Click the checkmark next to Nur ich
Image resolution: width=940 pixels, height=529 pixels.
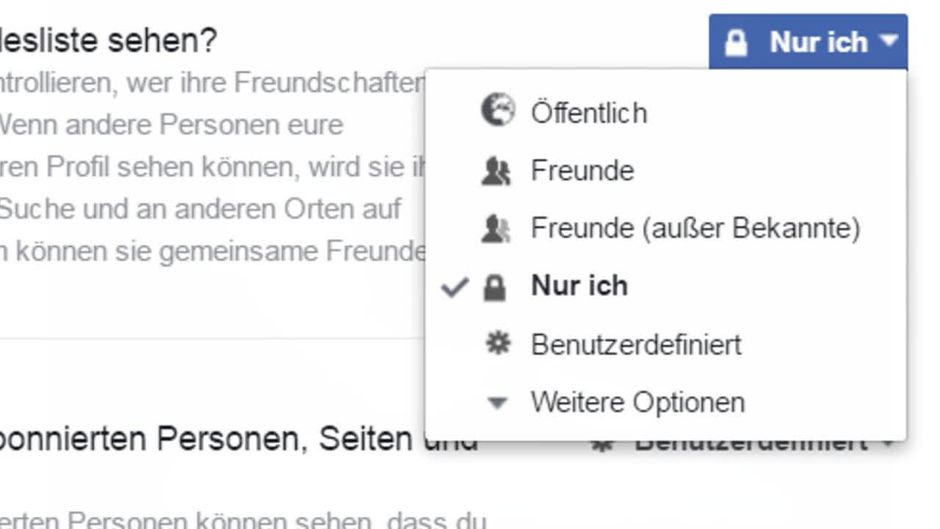pos(455,287)
